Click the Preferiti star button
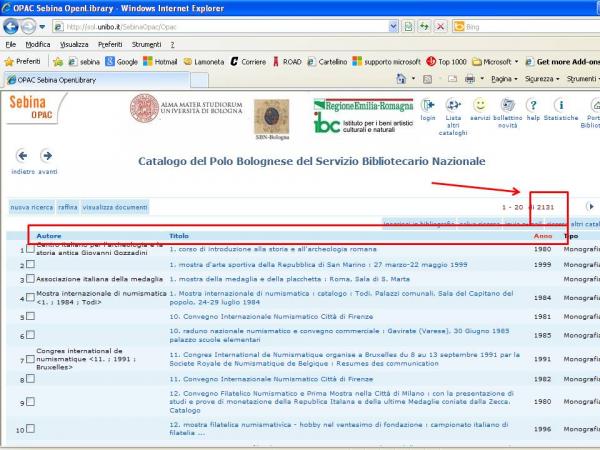 (x=23, y=61)
